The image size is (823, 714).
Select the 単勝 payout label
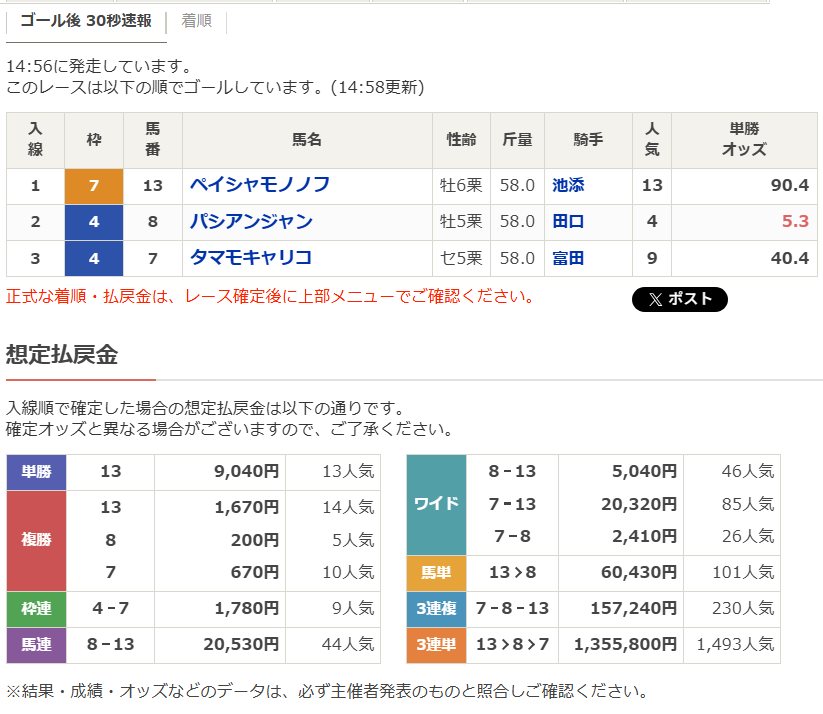tap(36, 472)
